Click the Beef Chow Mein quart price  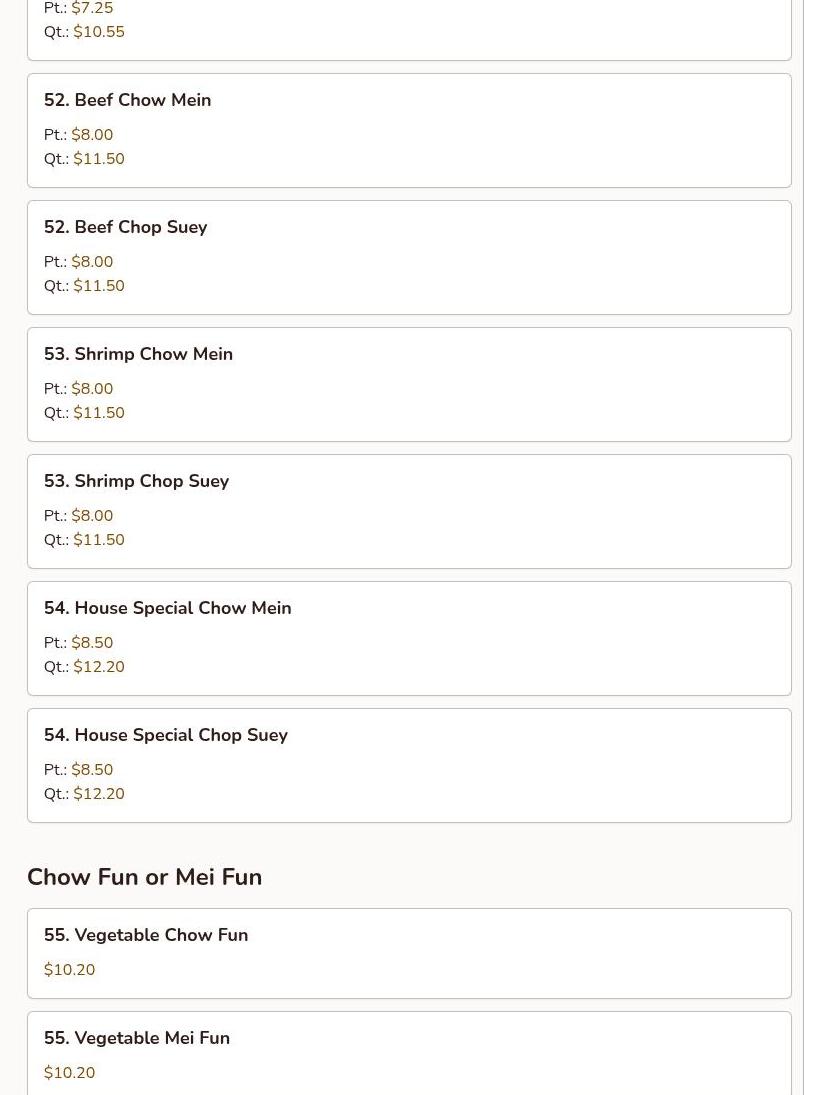(98, 159)
